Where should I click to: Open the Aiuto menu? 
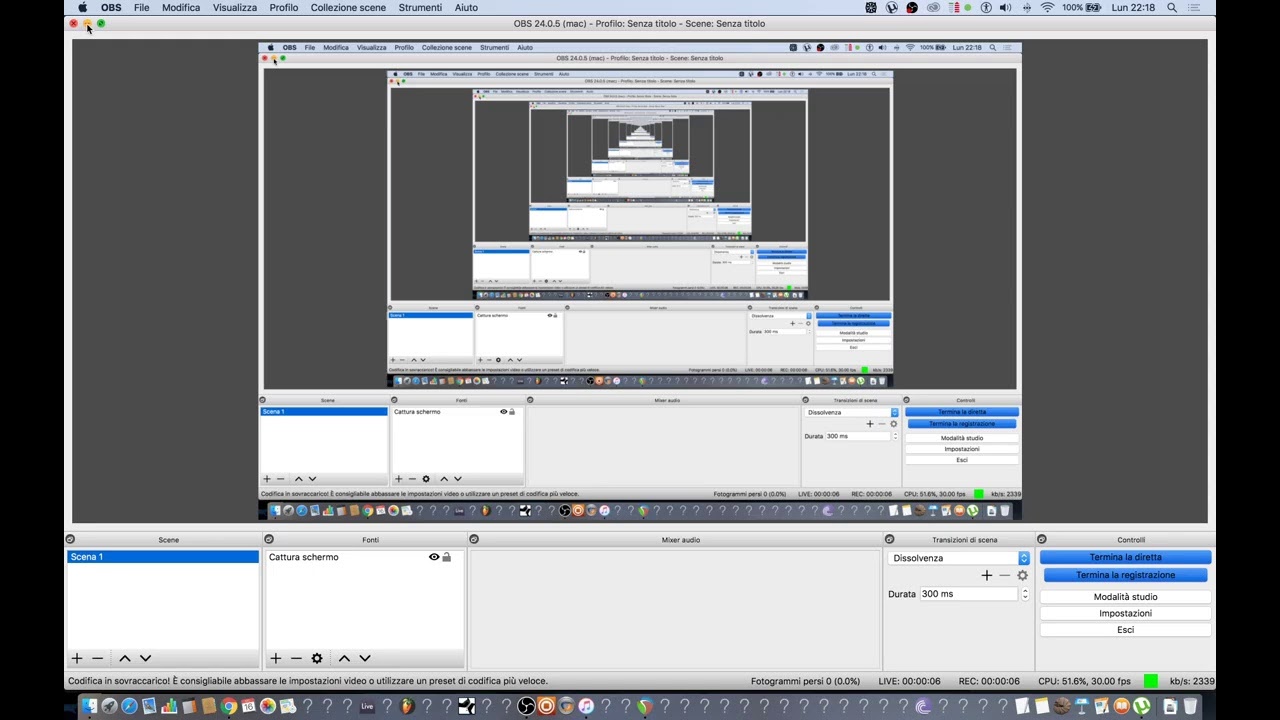click(466, 7)
